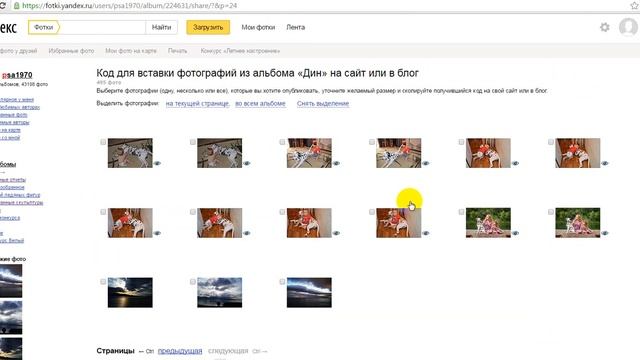Open third row's middle cloudy sky thumbnail
640x360 pixels.
220,293
